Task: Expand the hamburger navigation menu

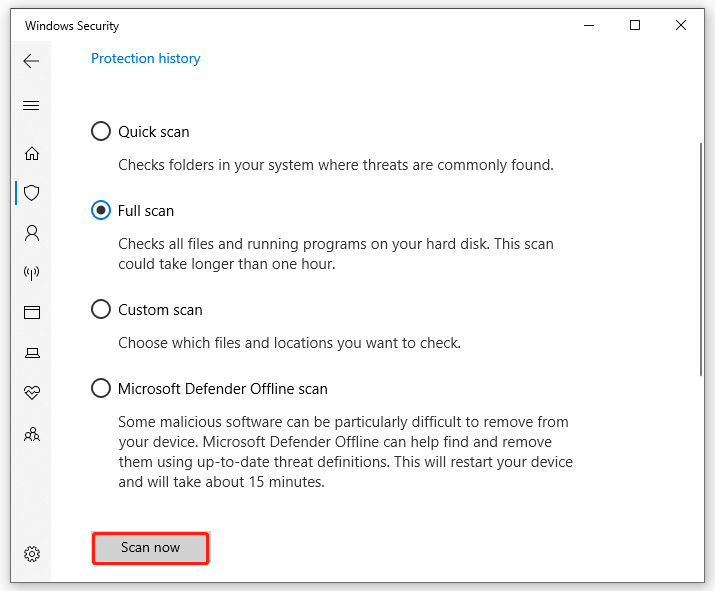Action: 31,106
